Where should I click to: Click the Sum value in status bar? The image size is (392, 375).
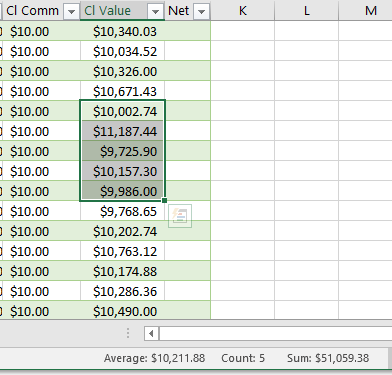pyautogui.click(x=328, y=358)
